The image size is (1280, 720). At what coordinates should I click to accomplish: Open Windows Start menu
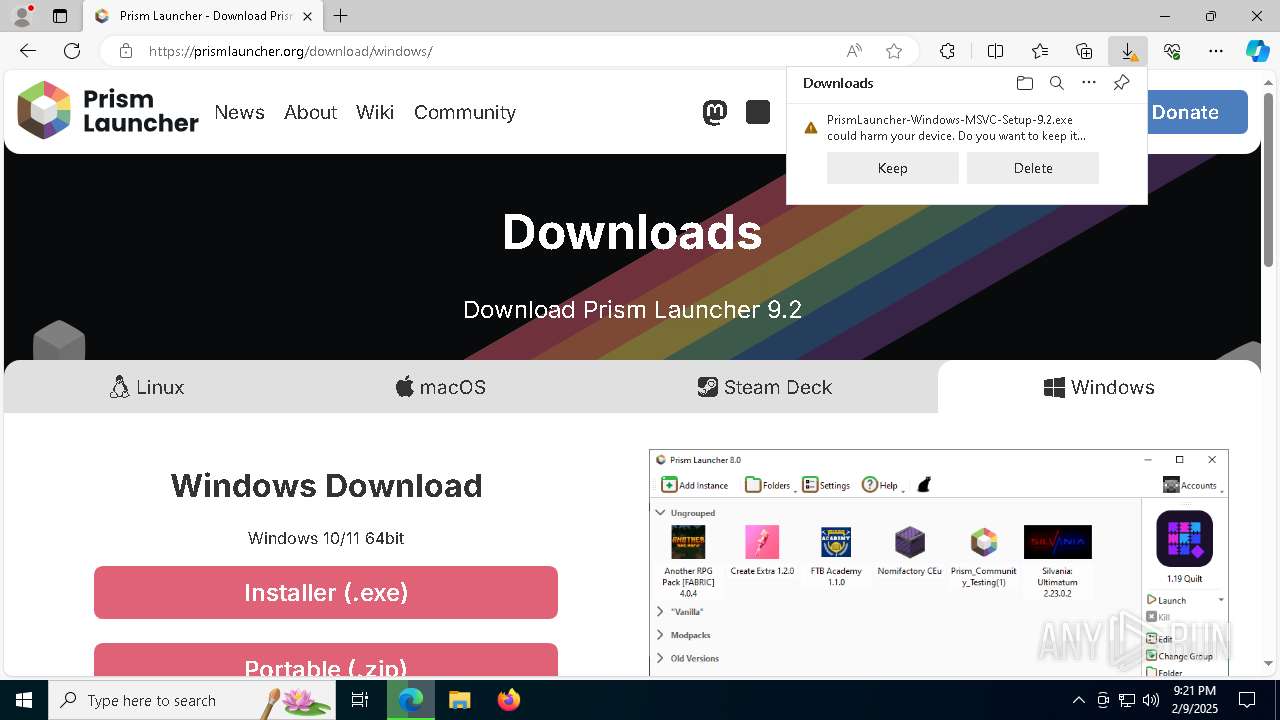(x=24, y=700)
